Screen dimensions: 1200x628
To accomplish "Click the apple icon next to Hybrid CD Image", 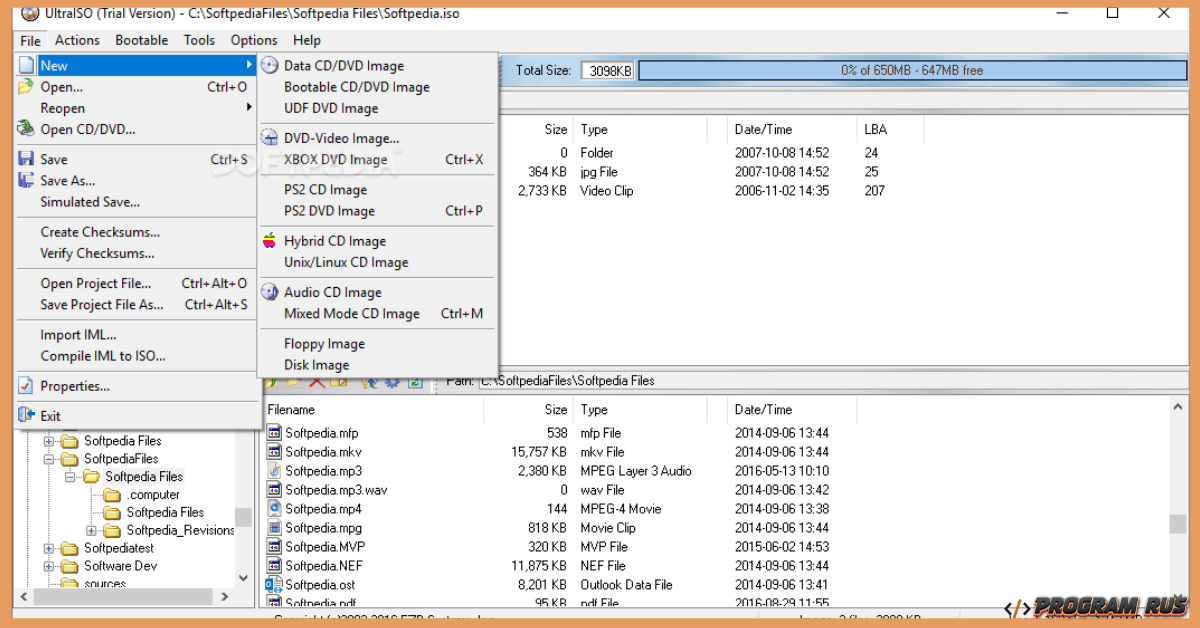I will pos(270,240).
